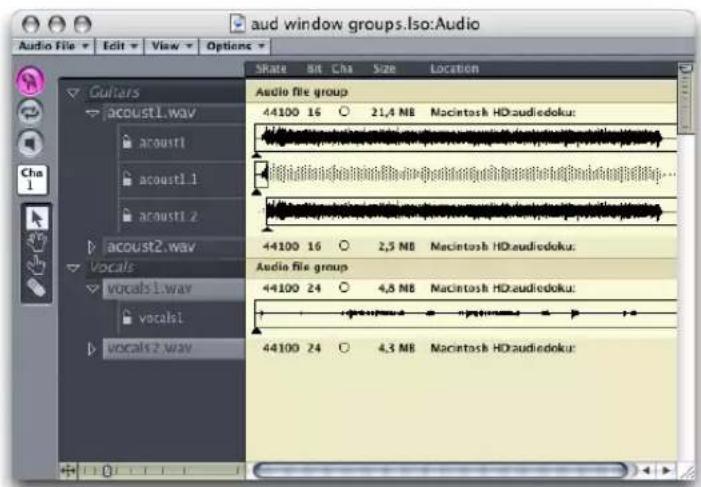Select the Vocals group name
This screenshot has width=701, height=487.
click(112, 267)
